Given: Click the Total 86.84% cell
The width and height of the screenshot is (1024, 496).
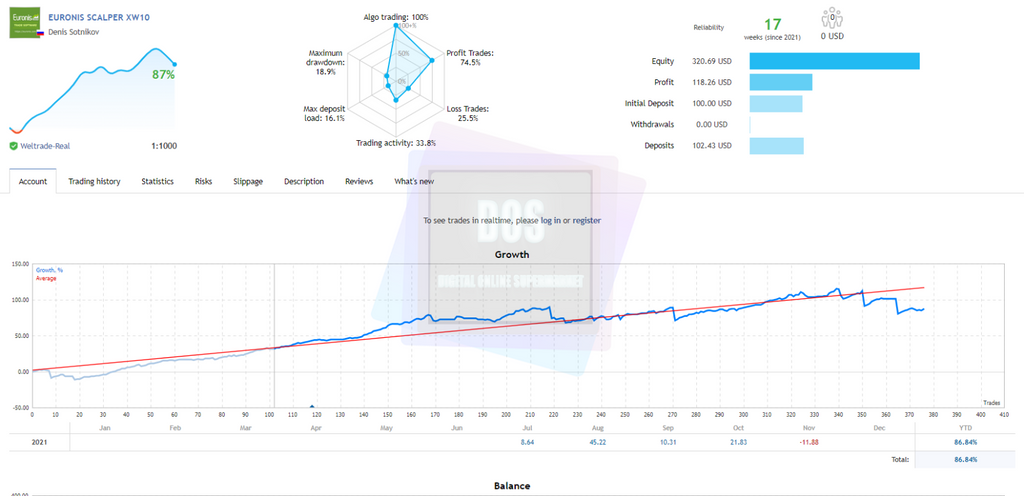Looking at the screenshot, I should point(965,460).
